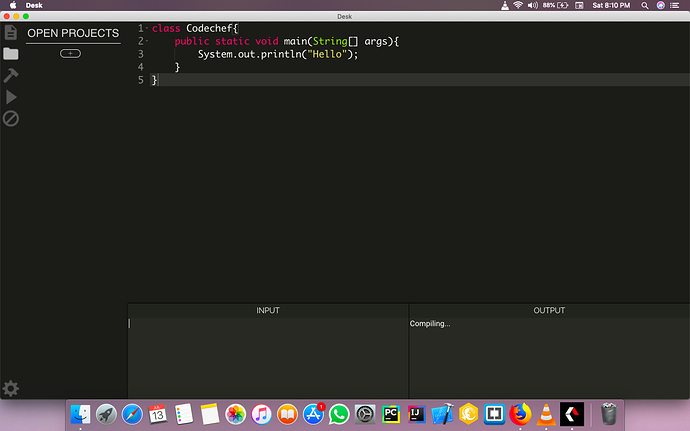Image resolution: width=690 pixels, height=431 pixels.
Task: Open Notes from the dock
Action: 209,414
